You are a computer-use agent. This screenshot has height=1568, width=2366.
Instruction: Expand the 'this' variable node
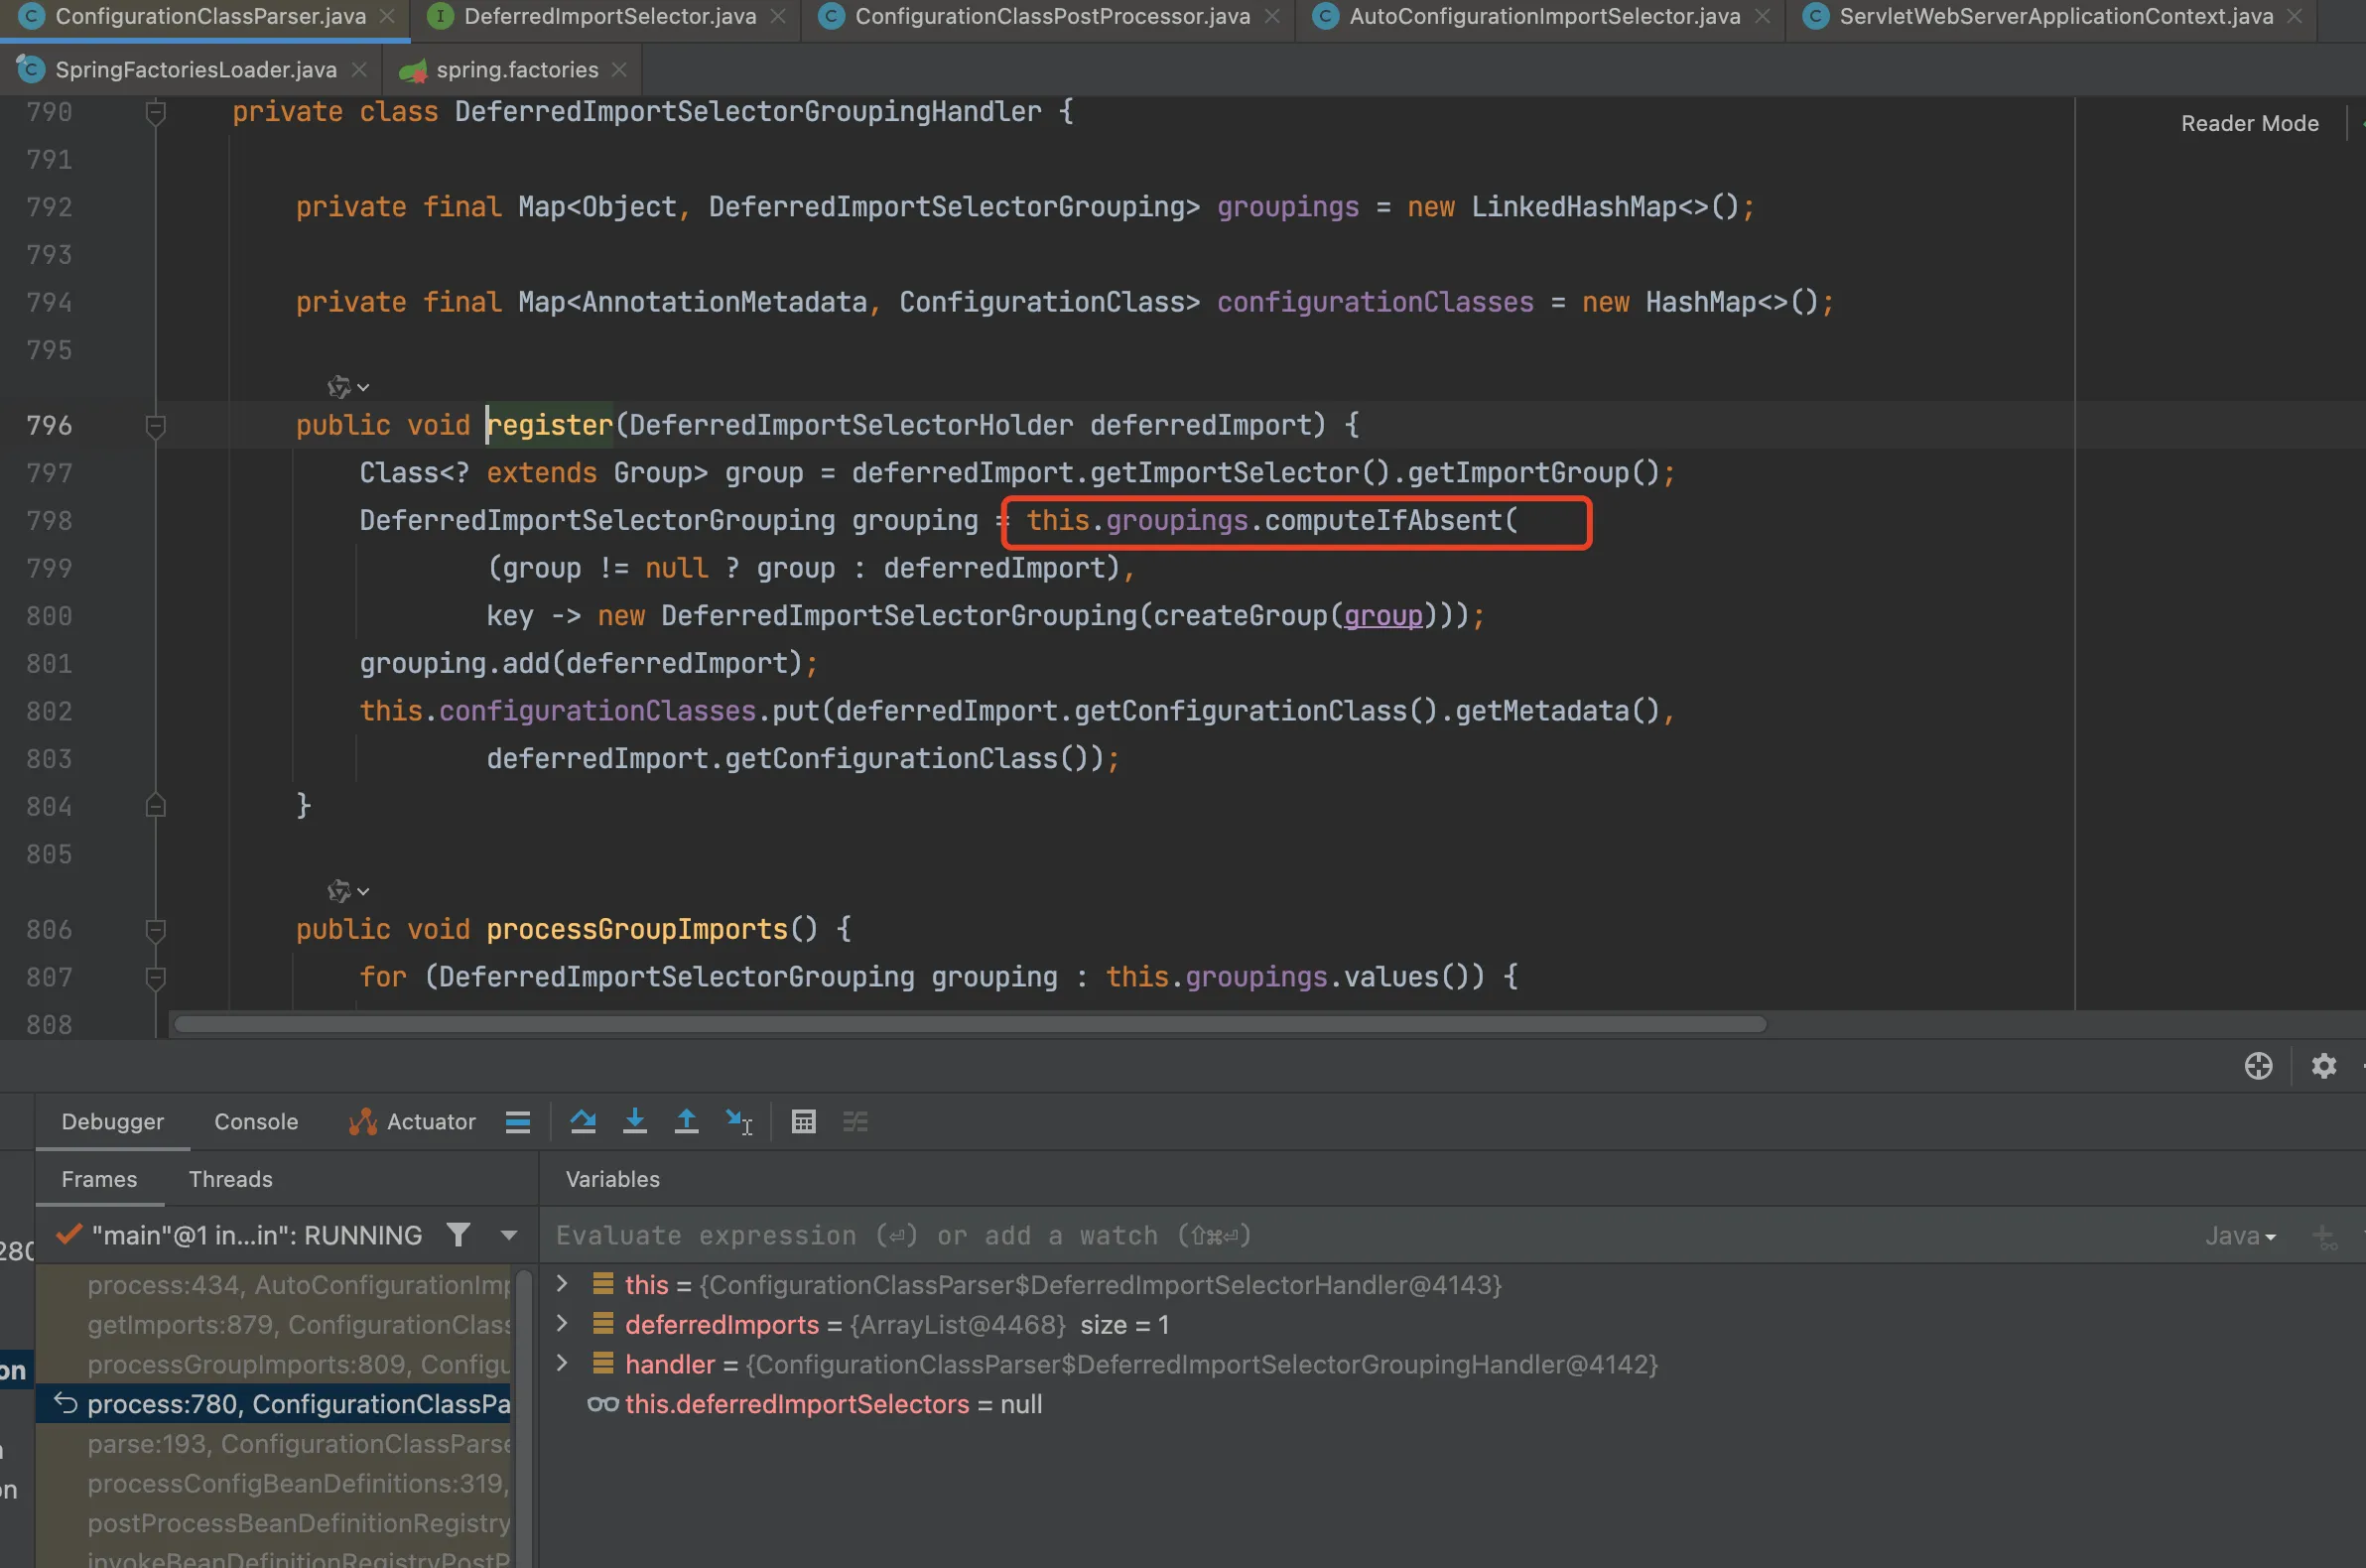pyautogui.click(x=562, y=1284)
